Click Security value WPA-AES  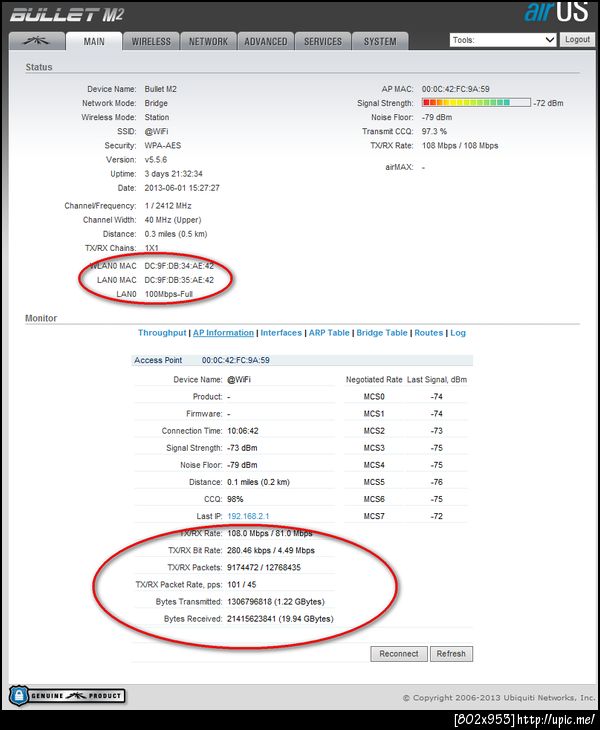162,146
